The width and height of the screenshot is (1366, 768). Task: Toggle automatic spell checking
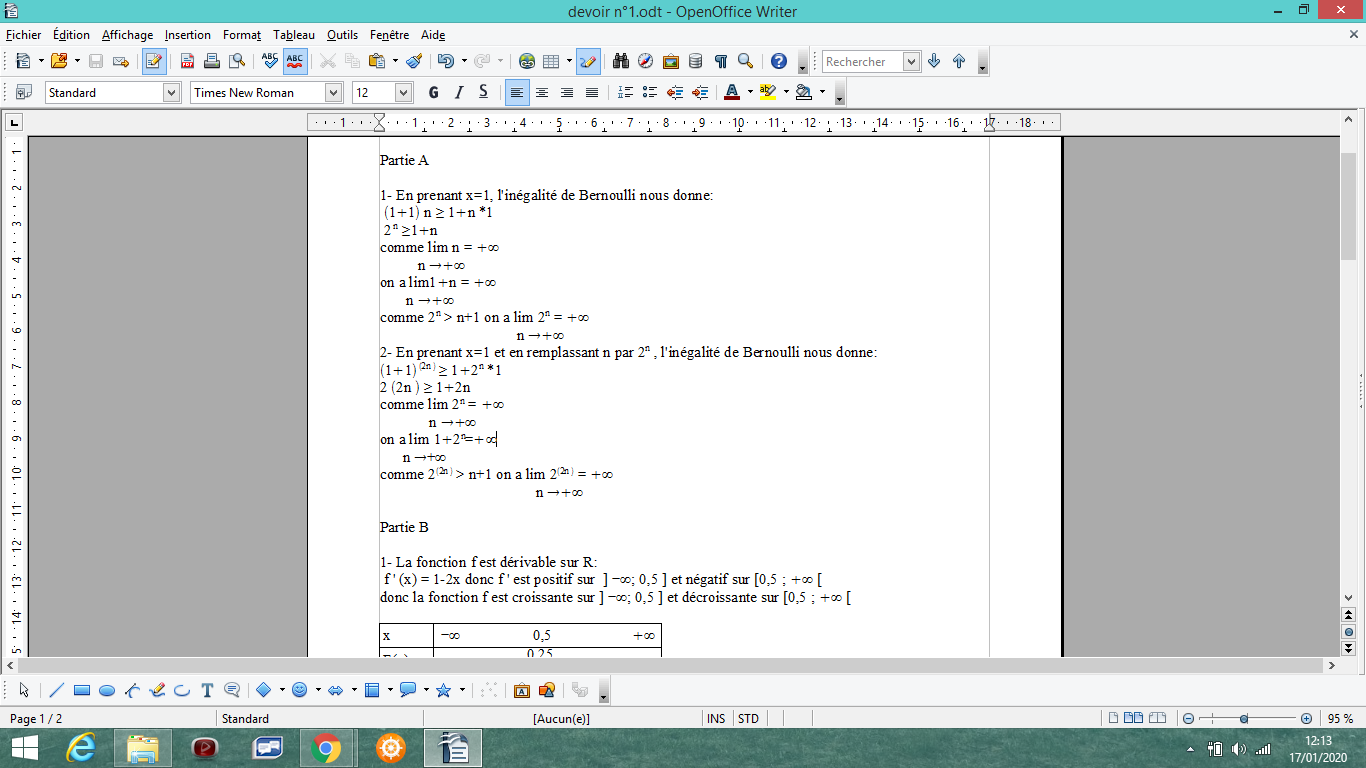tap(295, 61)
